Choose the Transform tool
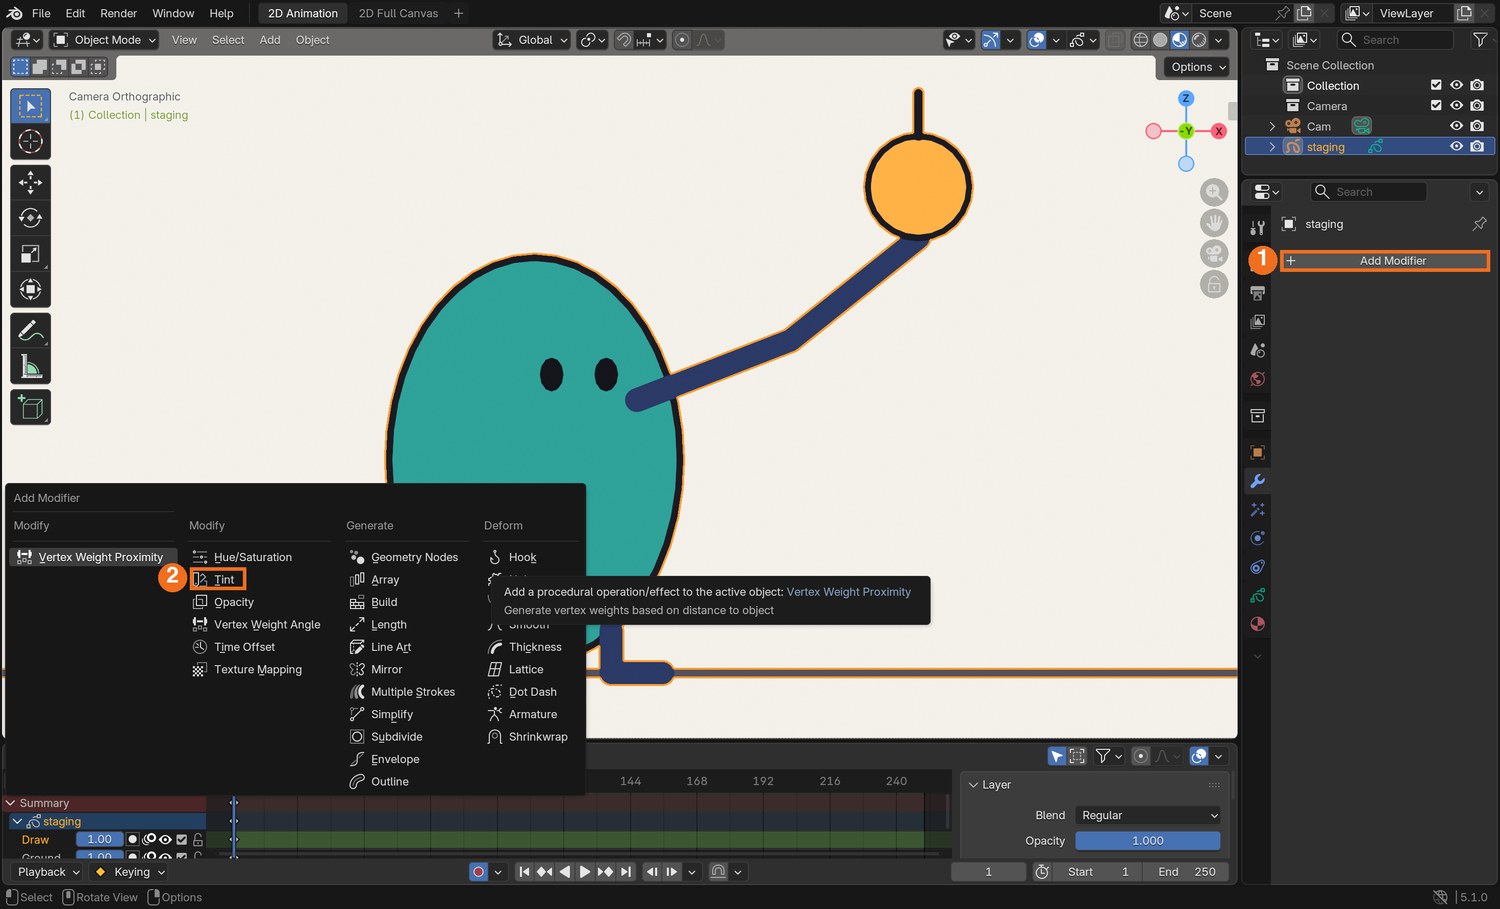Image resolution: width=1500 pixels, height=909 pixels. coord(30,290)
